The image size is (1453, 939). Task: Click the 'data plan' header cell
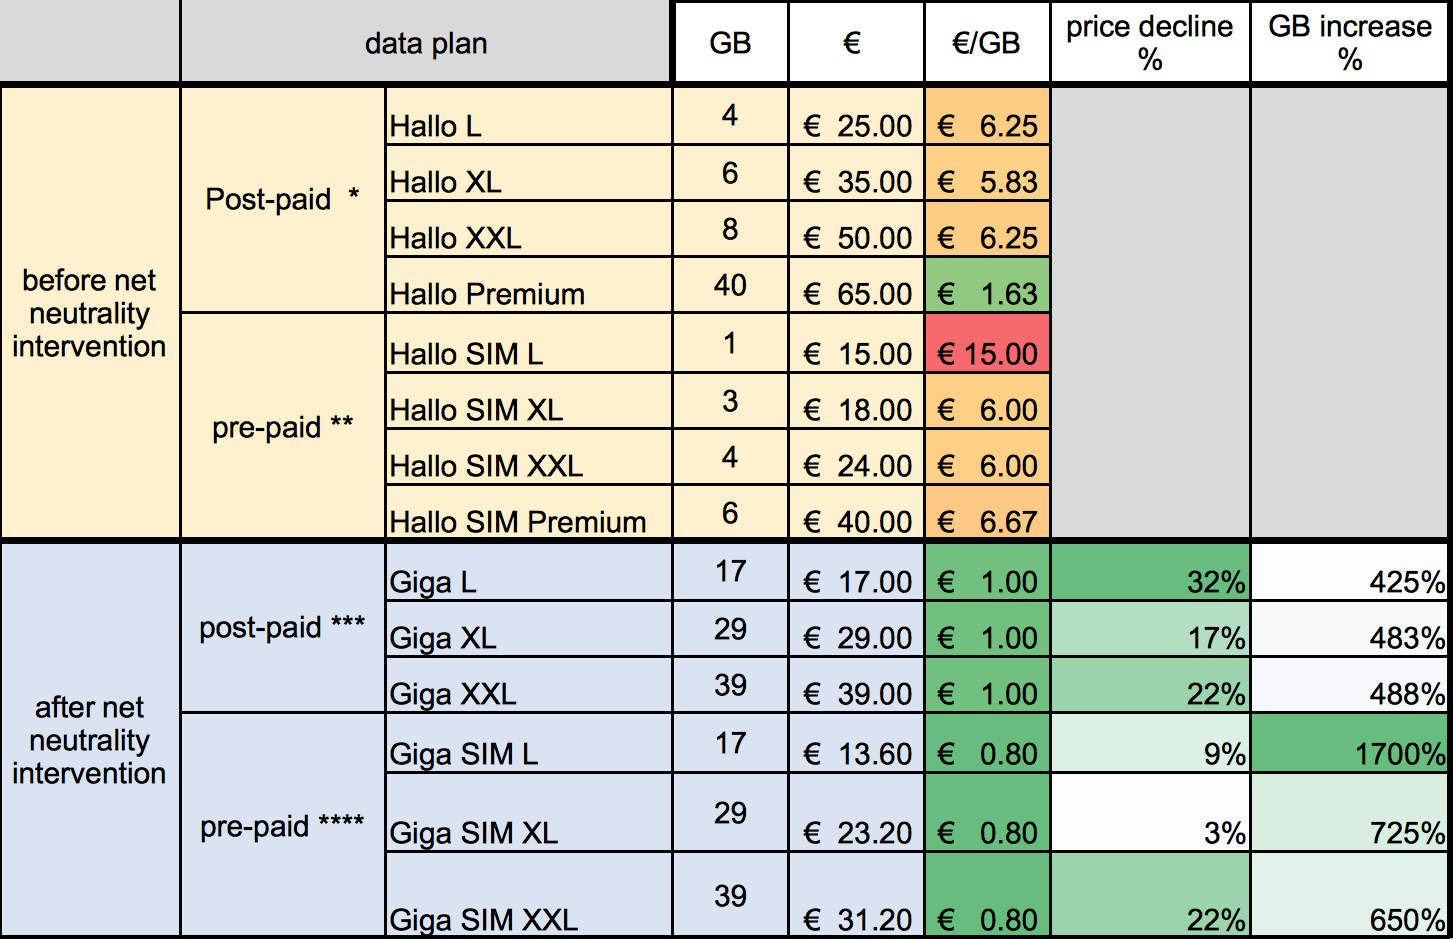(426, 42)
